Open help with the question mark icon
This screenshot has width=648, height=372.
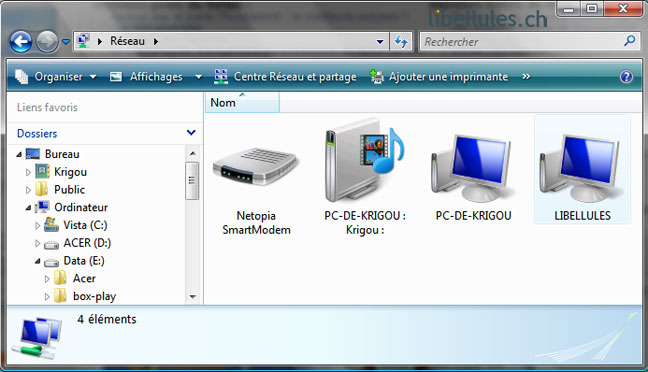pos(626,76)
